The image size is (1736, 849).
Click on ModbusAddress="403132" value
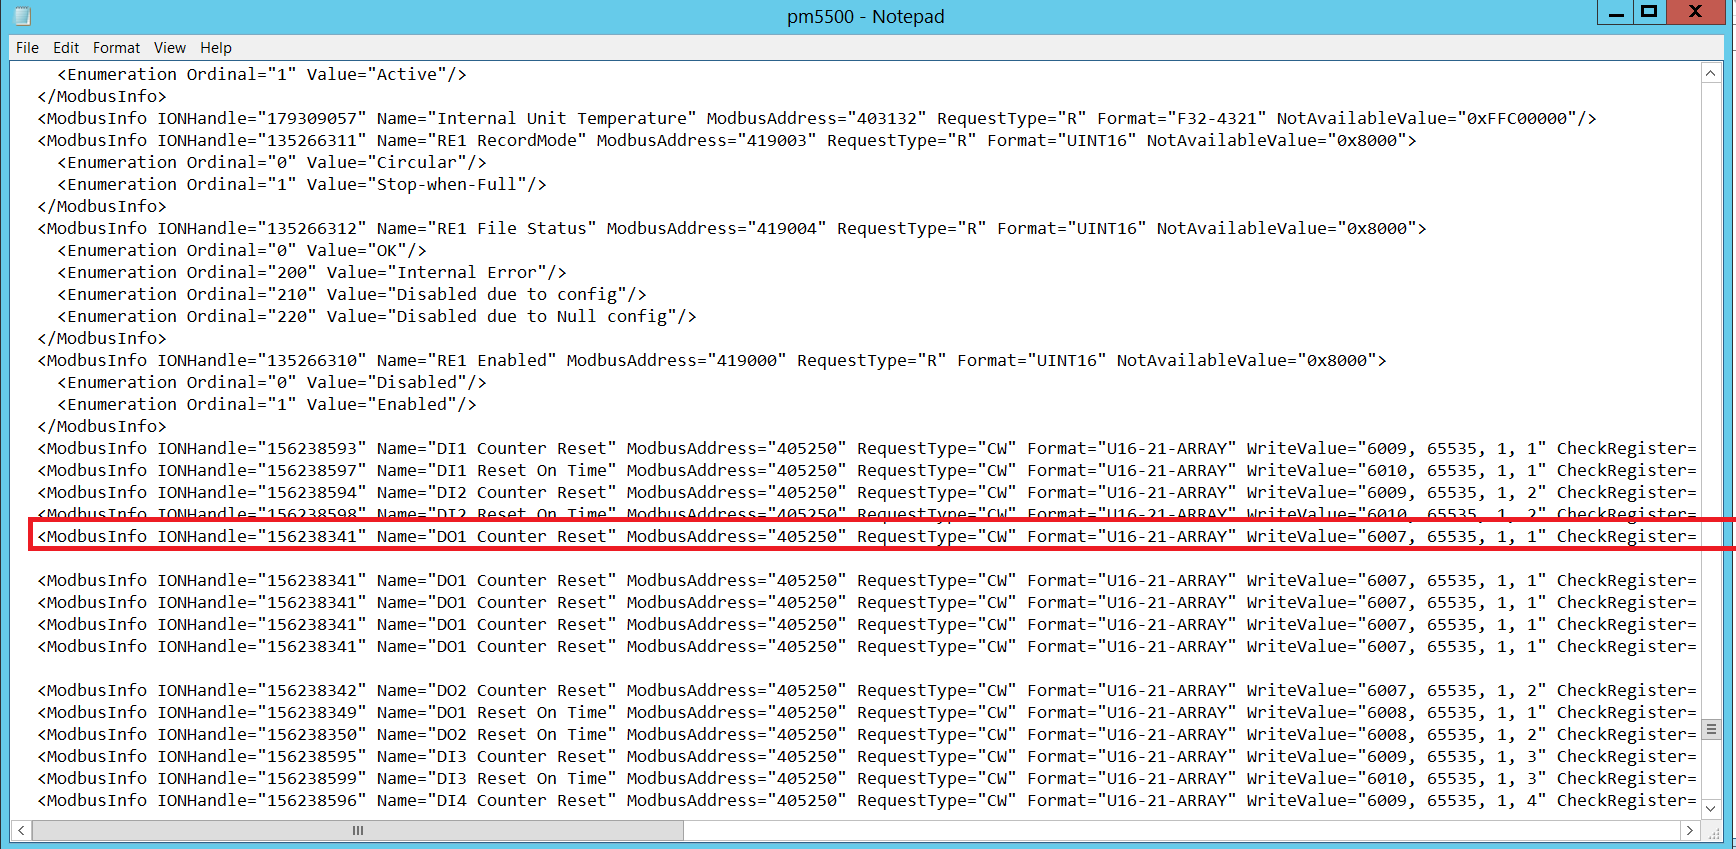coord(817,118)
